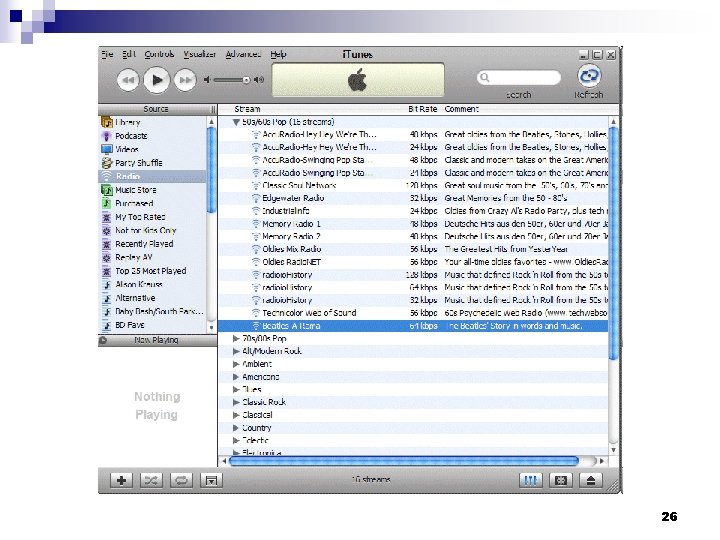This screenshot has width=720, height=540.
Task: Expand the Ambient category
Action: pos(236,364)
